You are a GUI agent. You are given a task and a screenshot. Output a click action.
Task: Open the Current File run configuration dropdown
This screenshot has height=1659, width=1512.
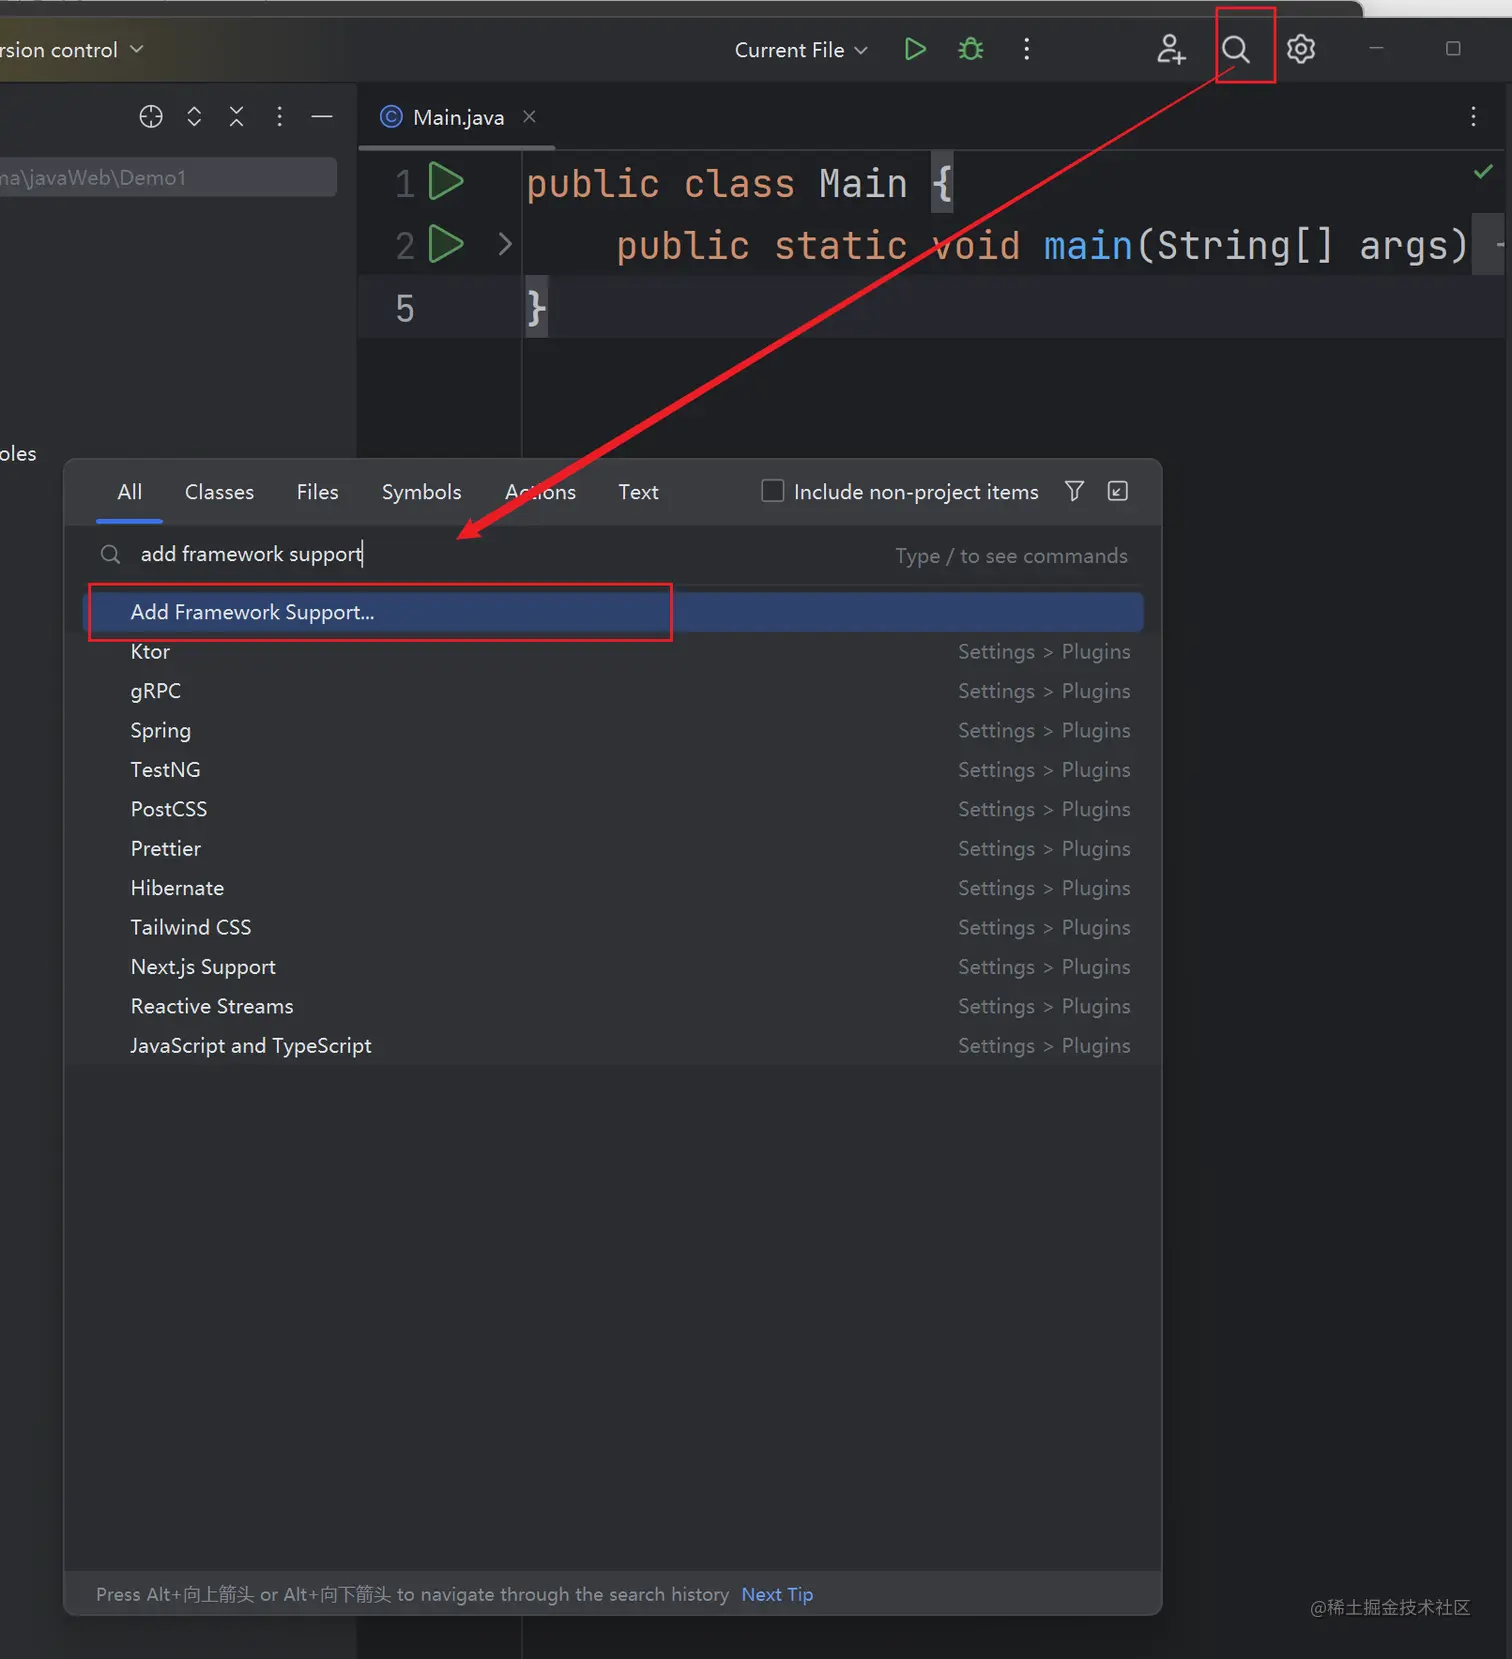click(x=801, y=50)
